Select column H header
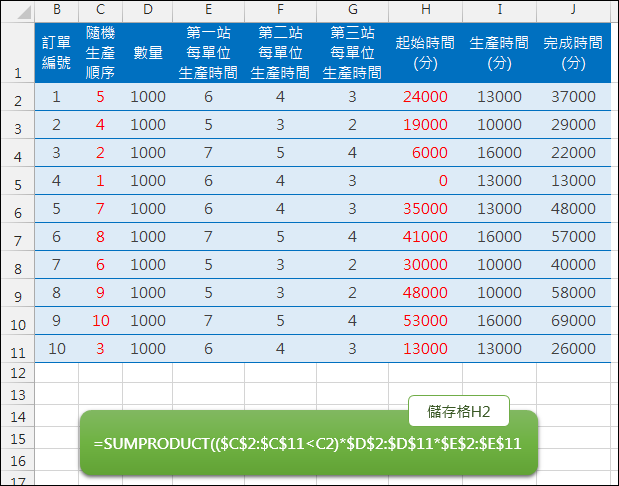This screenshot has width=619, height=486. pos(426,10)
